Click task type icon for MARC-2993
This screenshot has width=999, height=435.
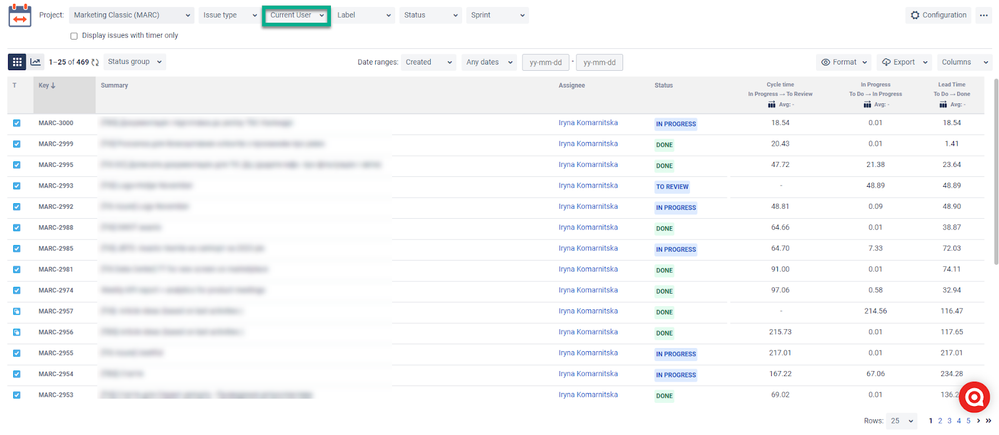17,185
